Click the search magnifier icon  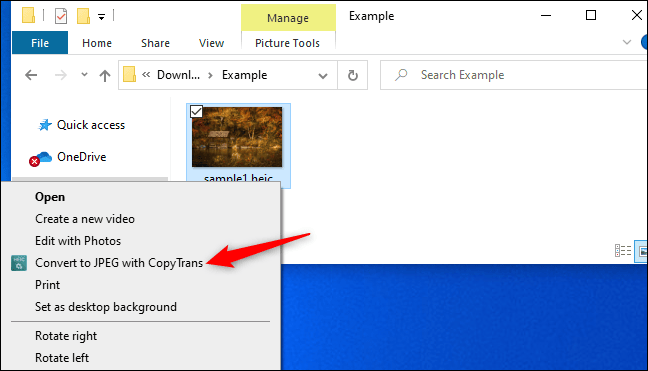point(401,75)
